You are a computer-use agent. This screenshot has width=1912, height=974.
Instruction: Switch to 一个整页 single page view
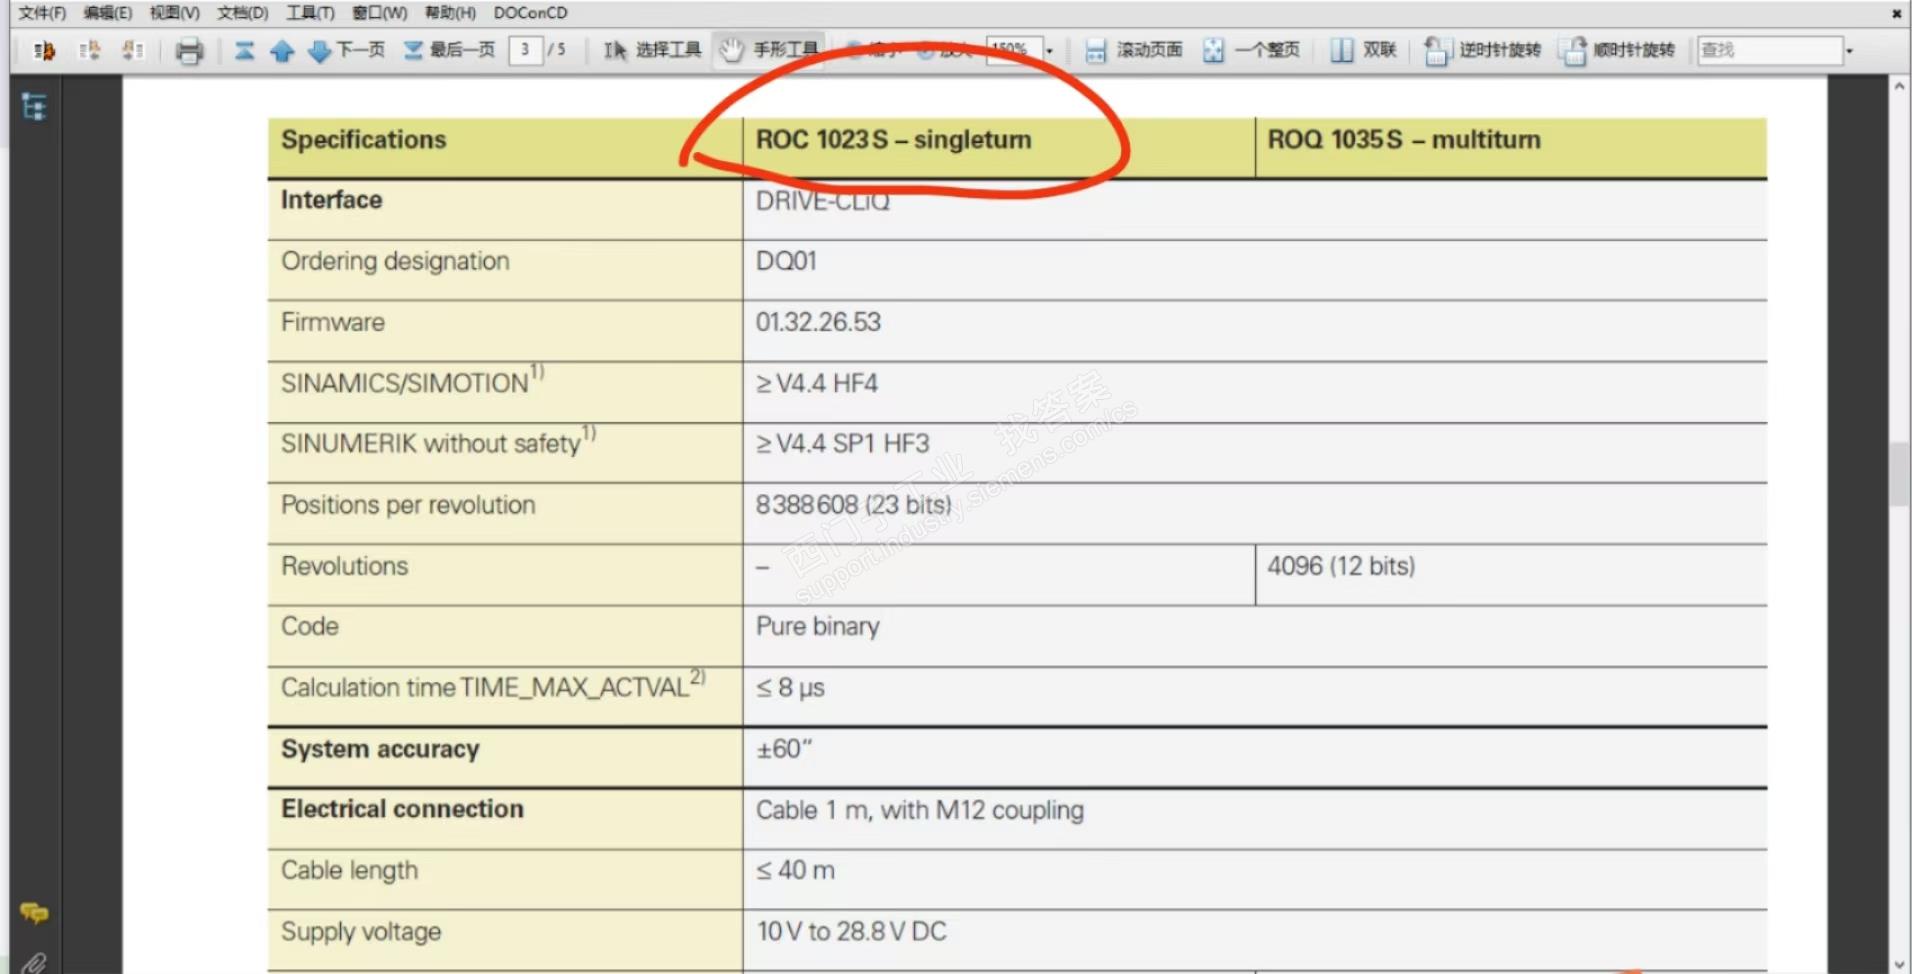[1251, 50]
